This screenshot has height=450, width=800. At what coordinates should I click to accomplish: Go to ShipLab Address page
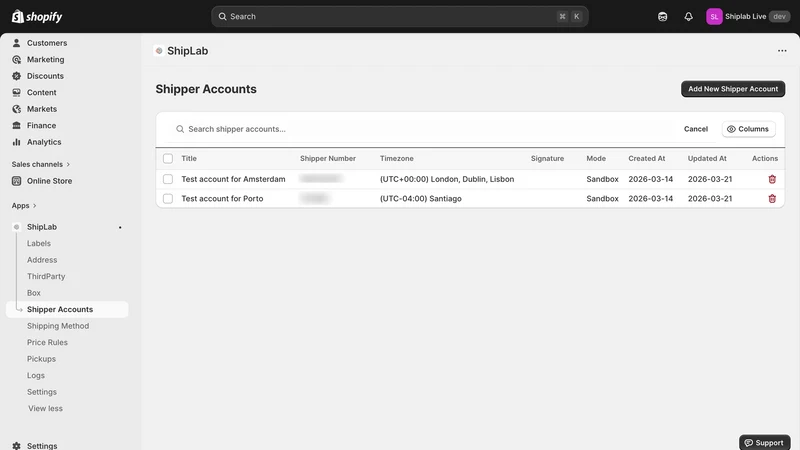click(x=42, y=260)
